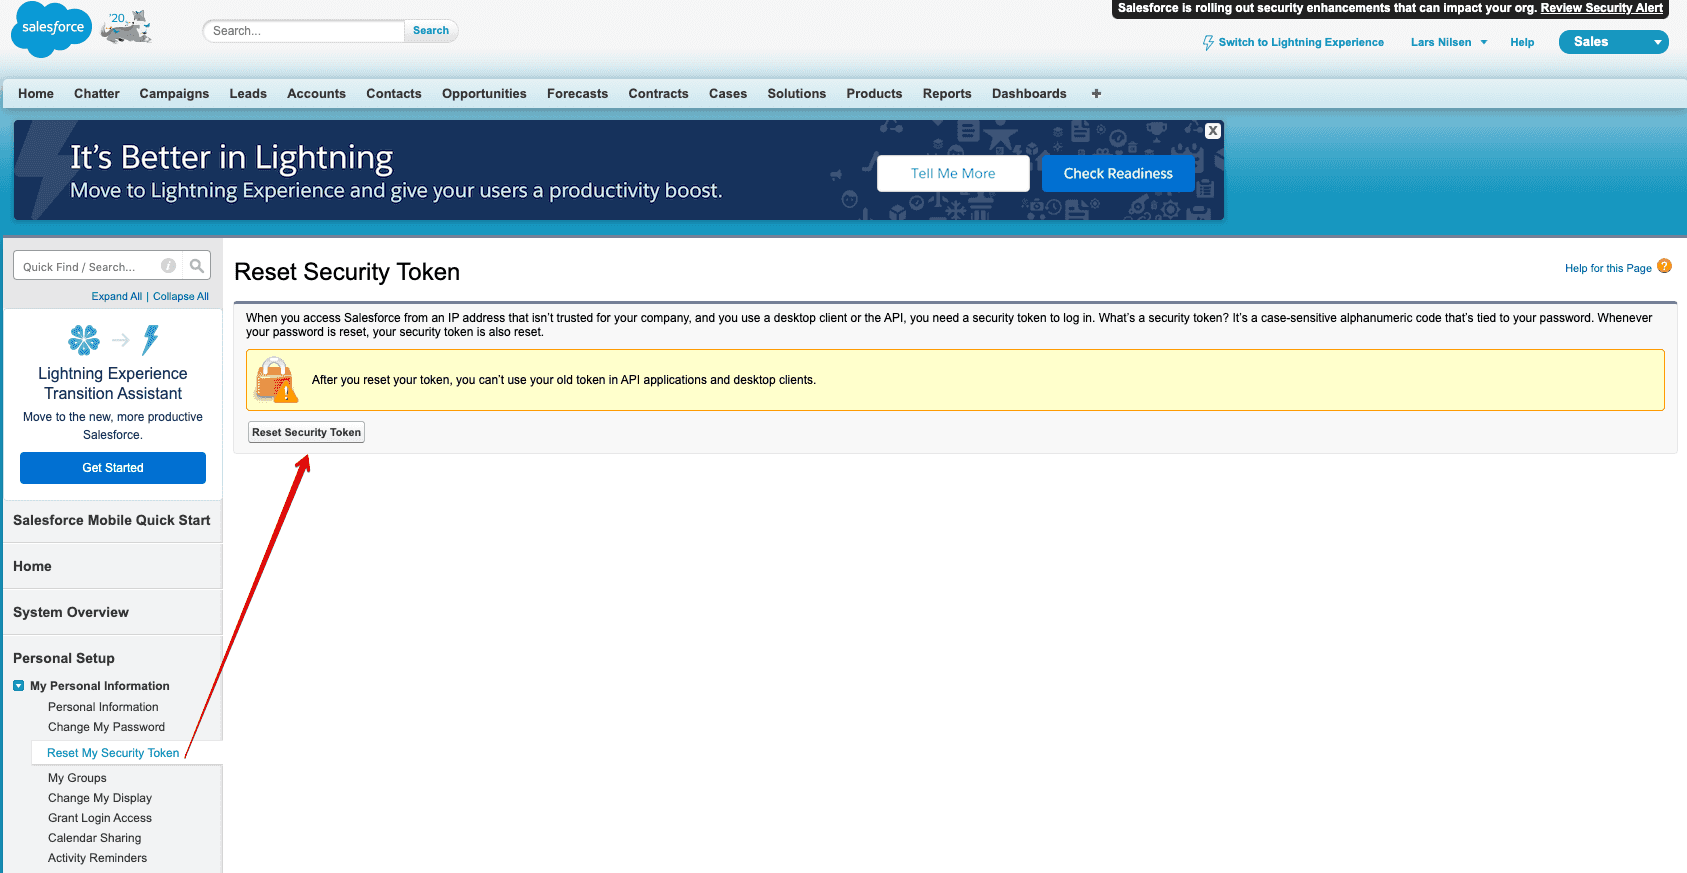This screenshot has height=873, width=1687.
Task: Open the Opportunities tab
Action: (x=484, y=94)
